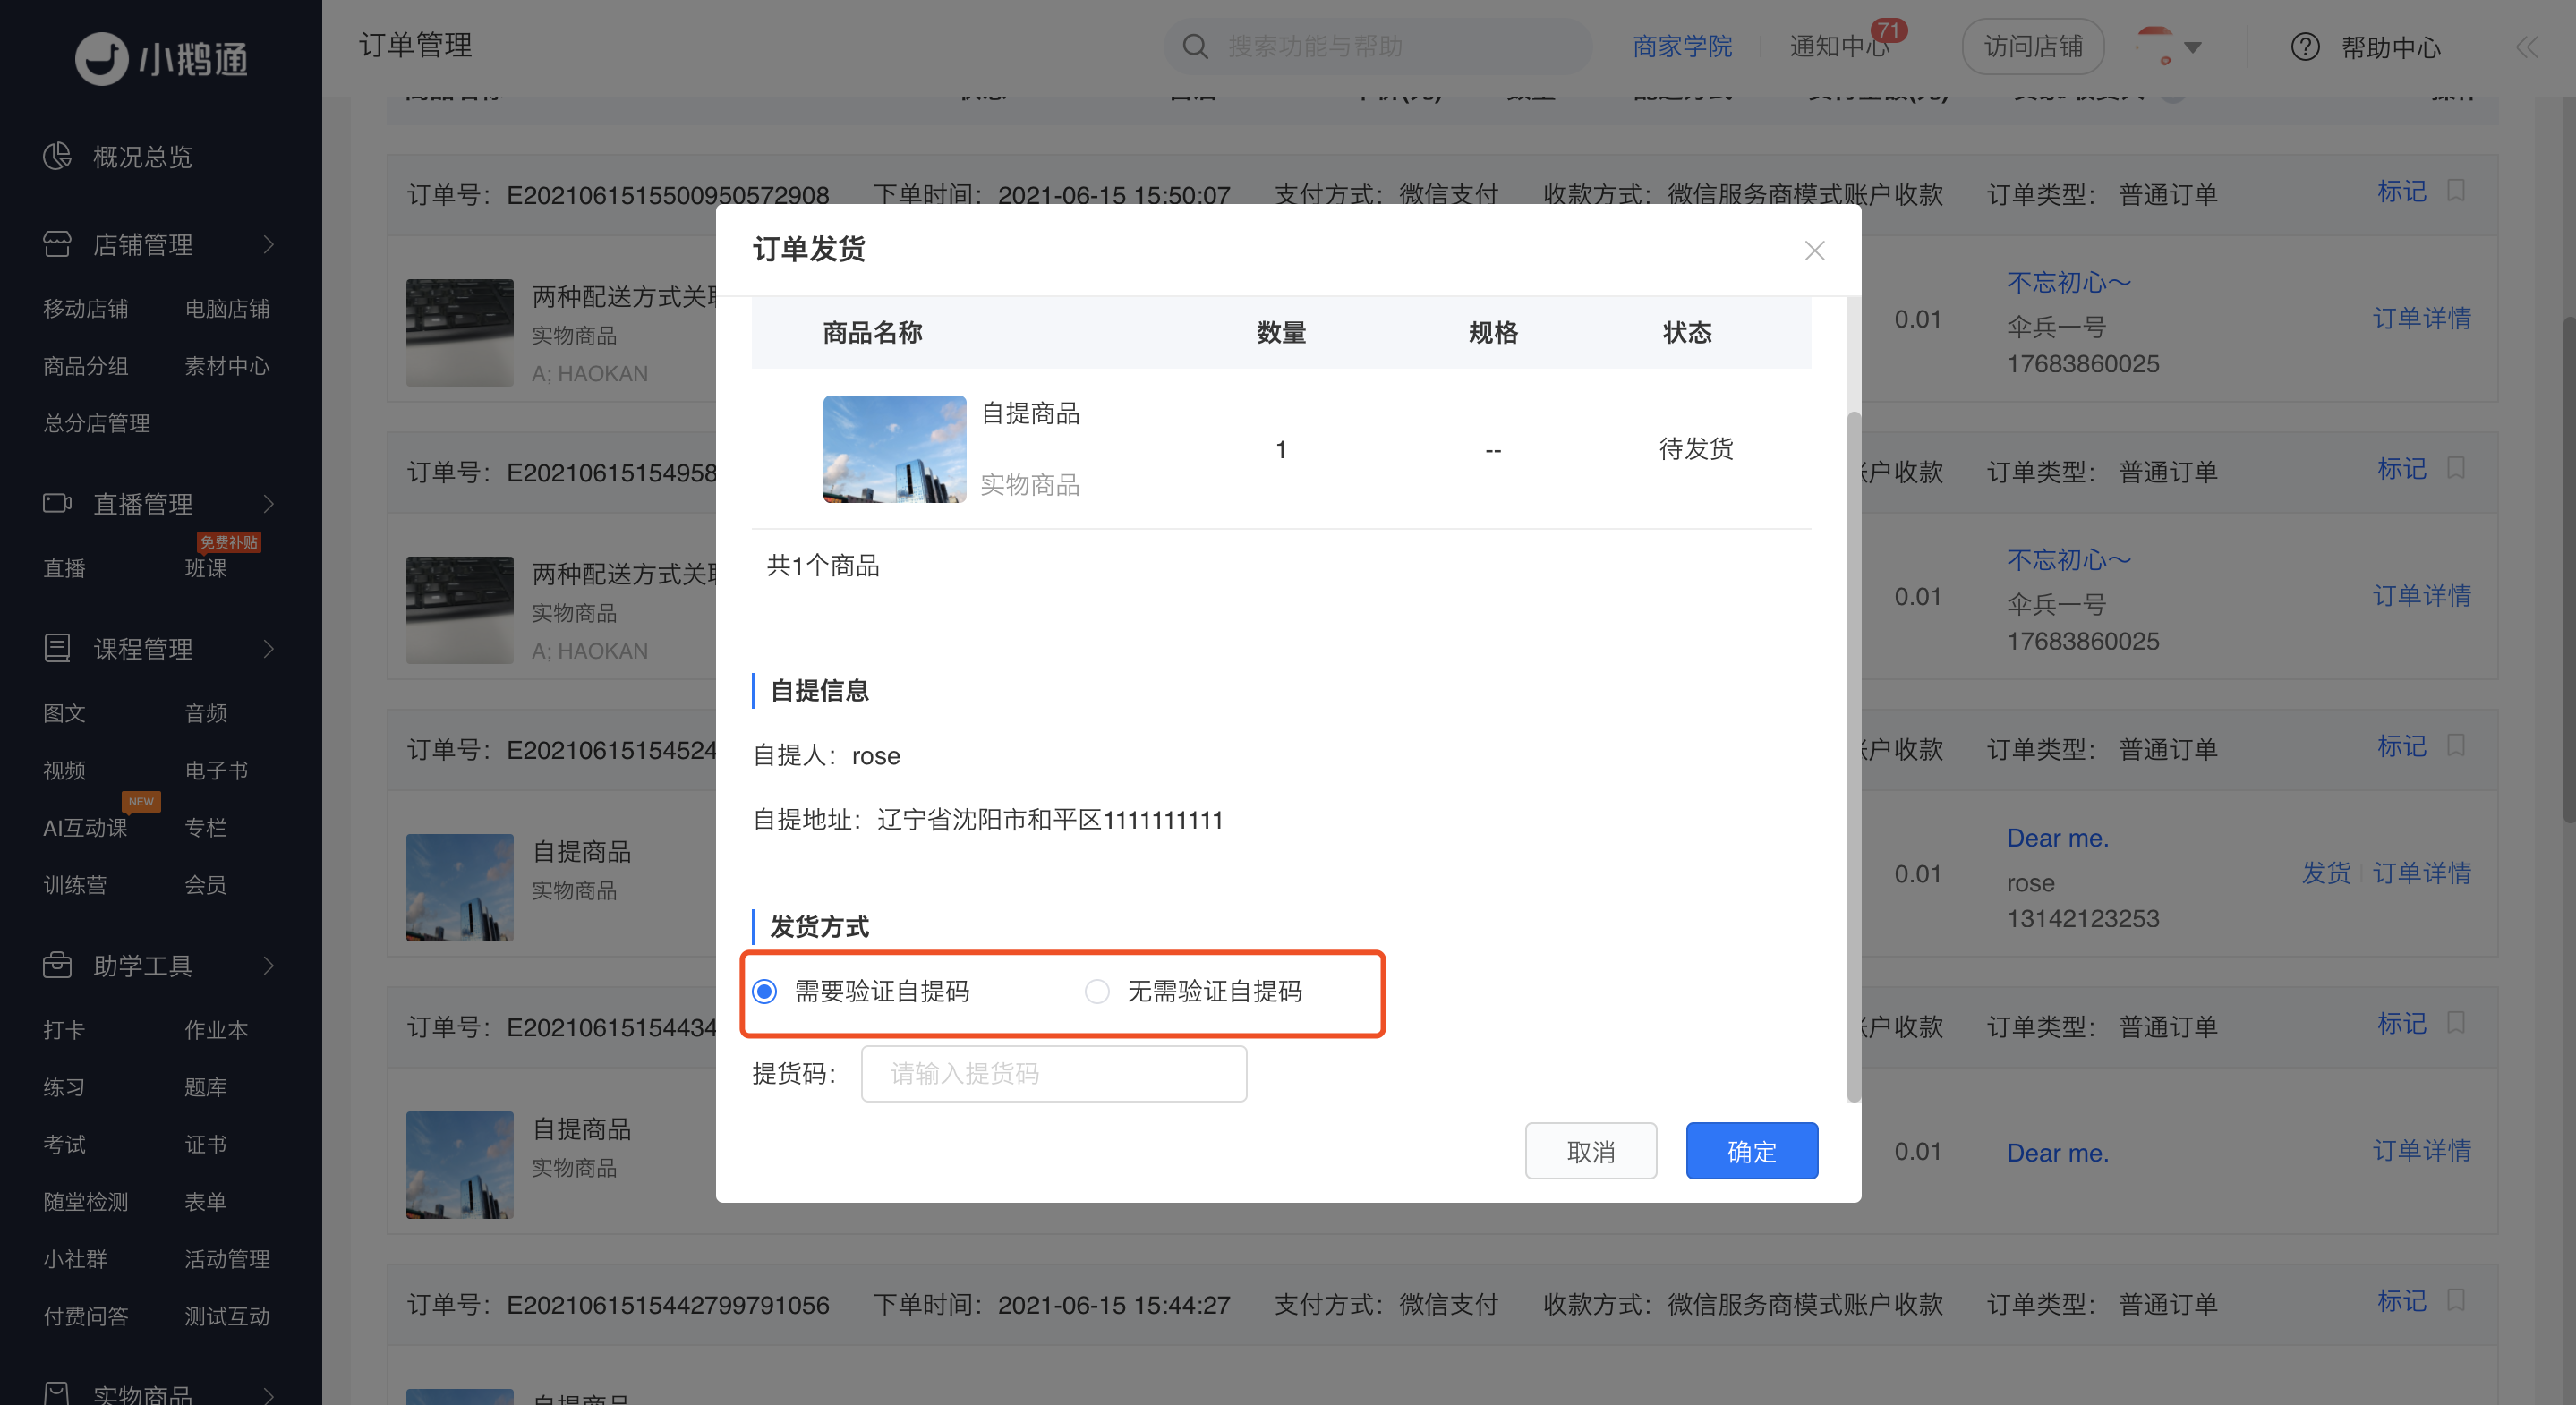
Task: Click bookmark icon for order E20210615154434
Action: (x=2455, y=1022)
